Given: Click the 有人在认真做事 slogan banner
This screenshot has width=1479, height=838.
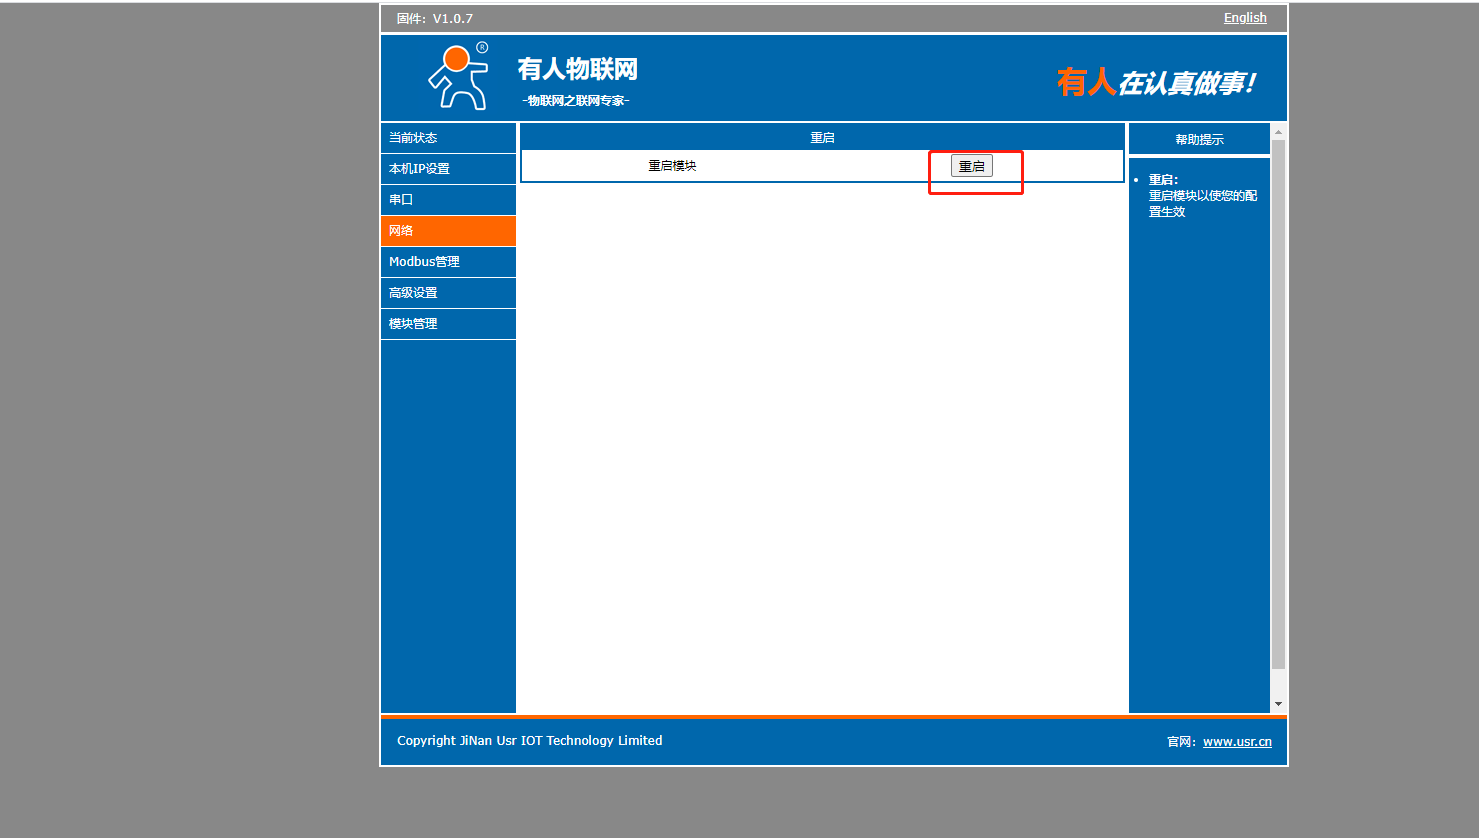Looking at the screenshot, I should (1155, 83).
